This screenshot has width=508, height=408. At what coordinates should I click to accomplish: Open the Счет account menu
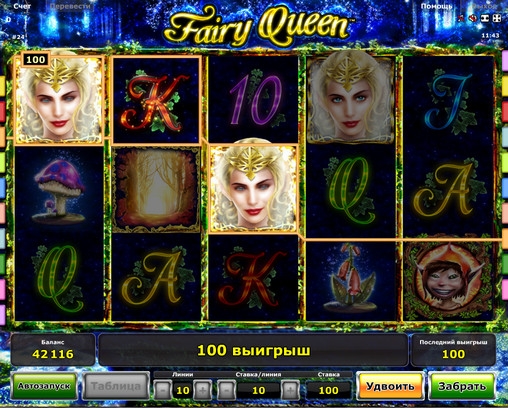(x=22, y=6)
